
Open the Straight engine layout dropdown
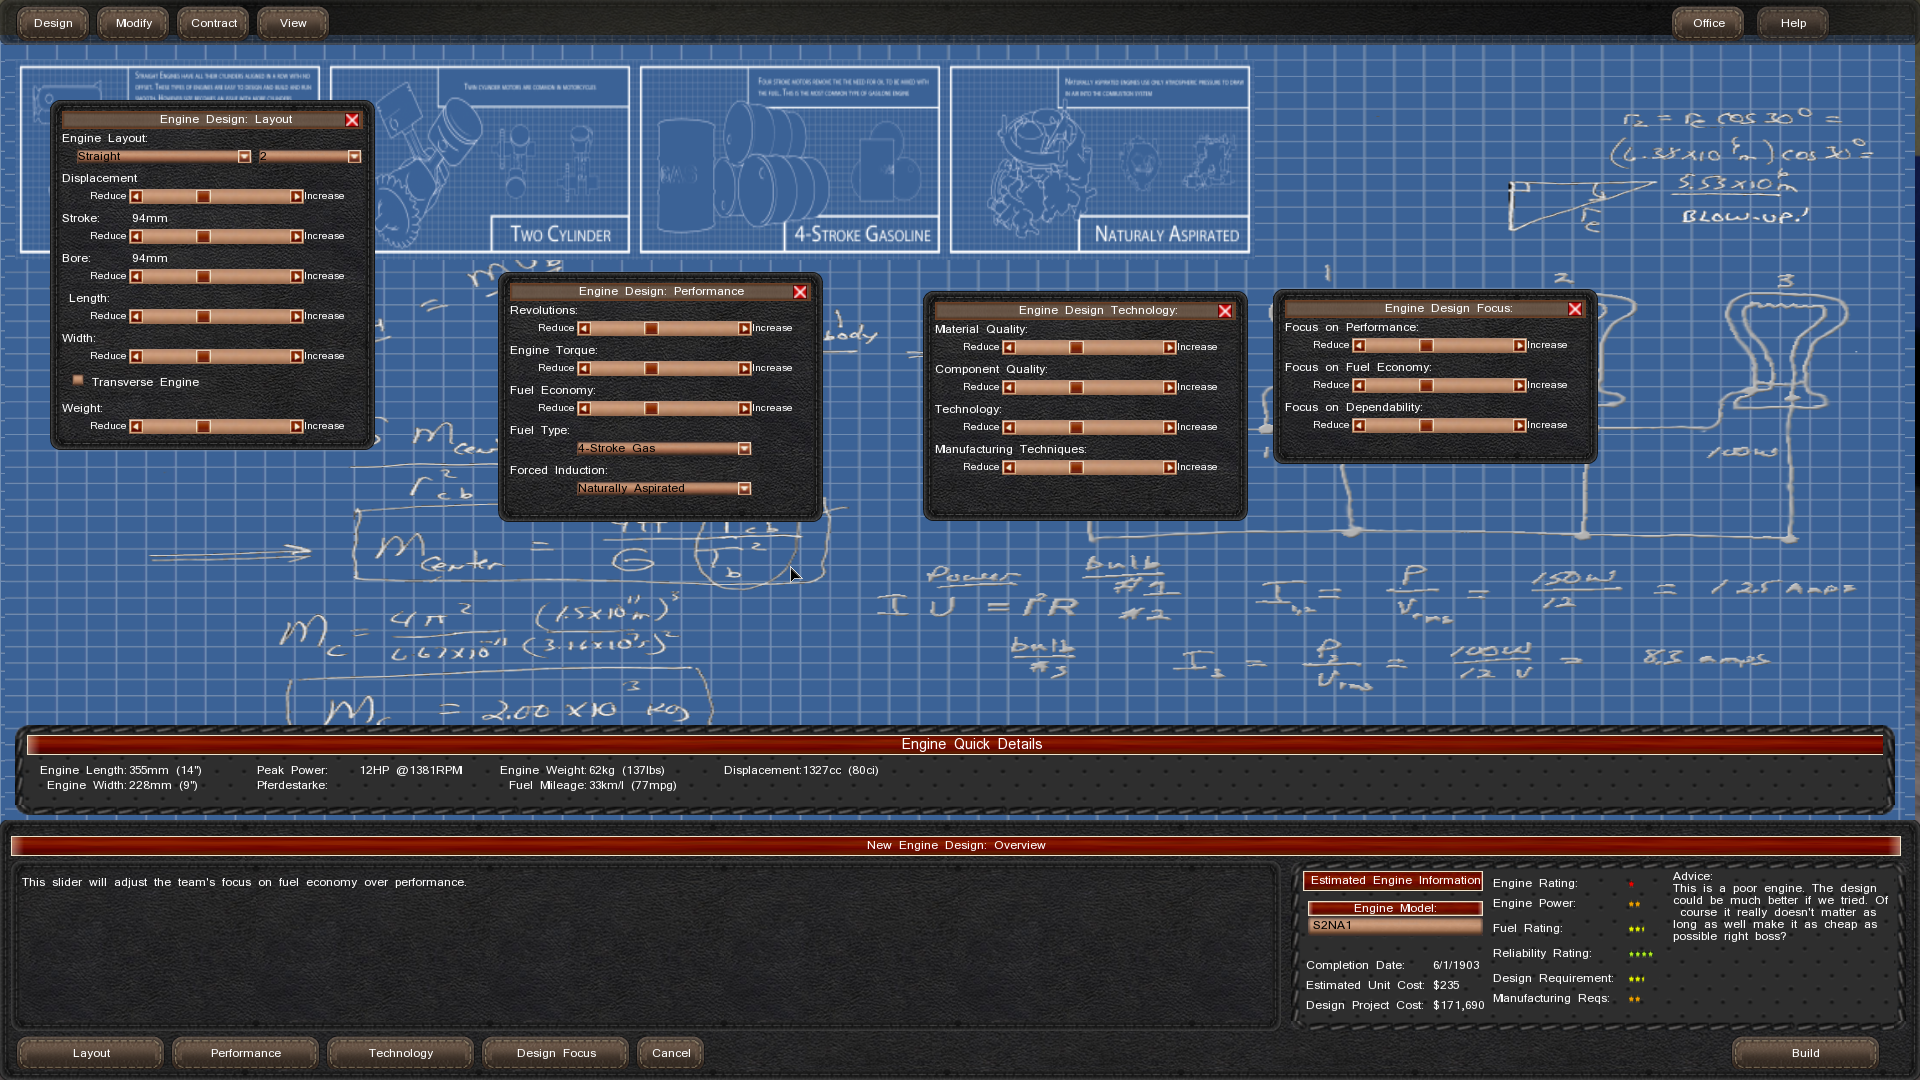pos(244,157)
